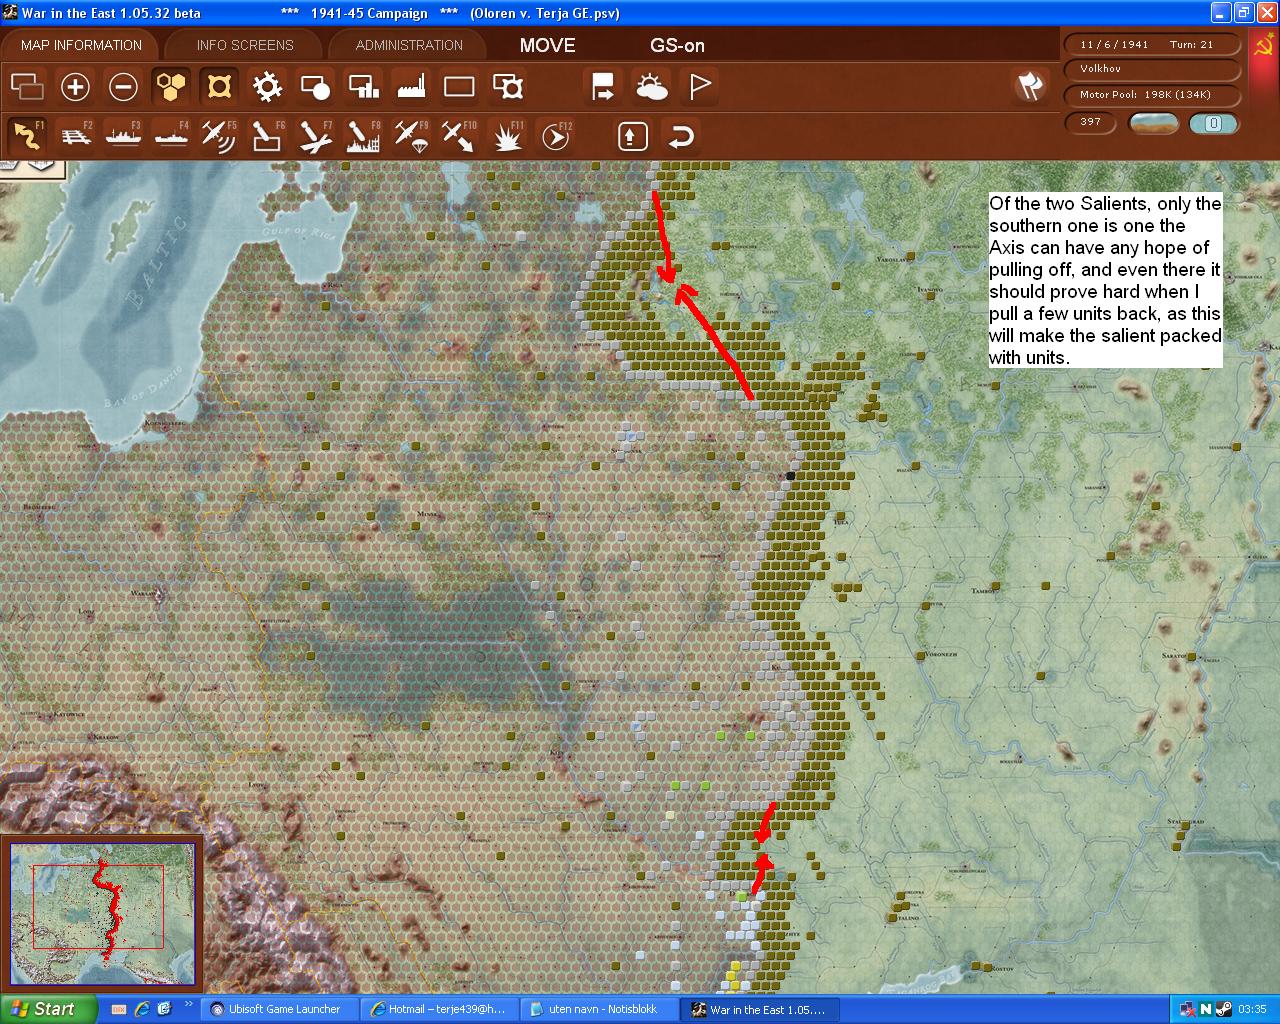Click the GS-on ground support label
Image resolution: width=1280 pixels, height=1024 pixels.
[678, 45]
